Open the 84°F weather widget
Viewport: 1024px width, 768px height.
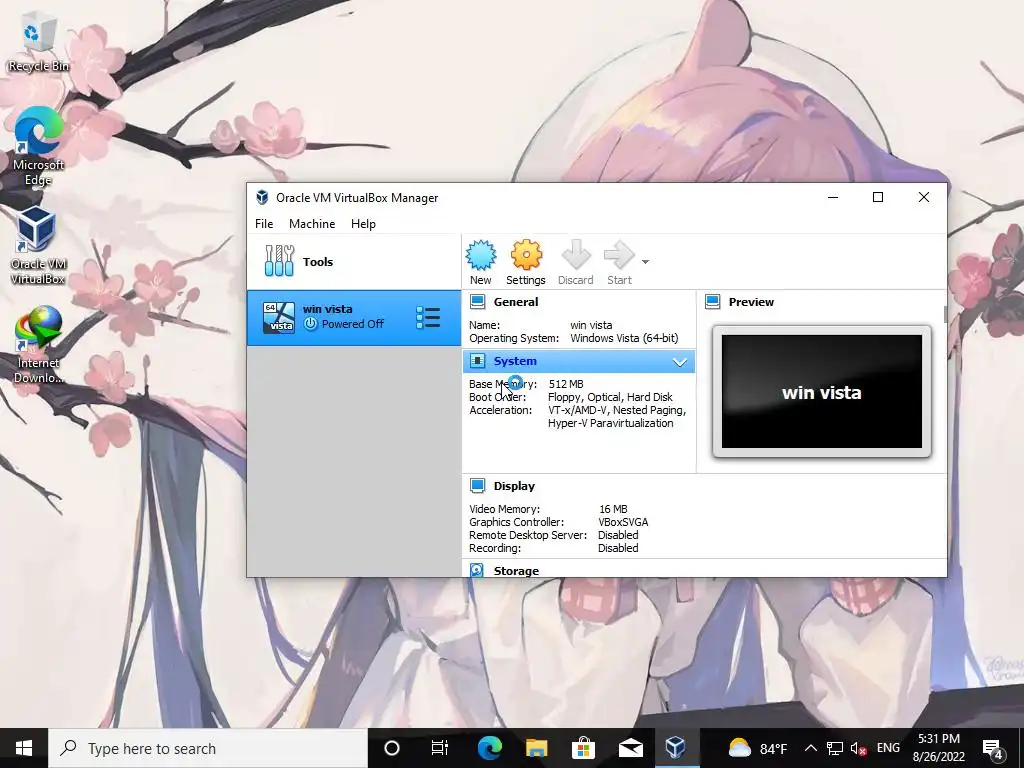click(758, 748)
